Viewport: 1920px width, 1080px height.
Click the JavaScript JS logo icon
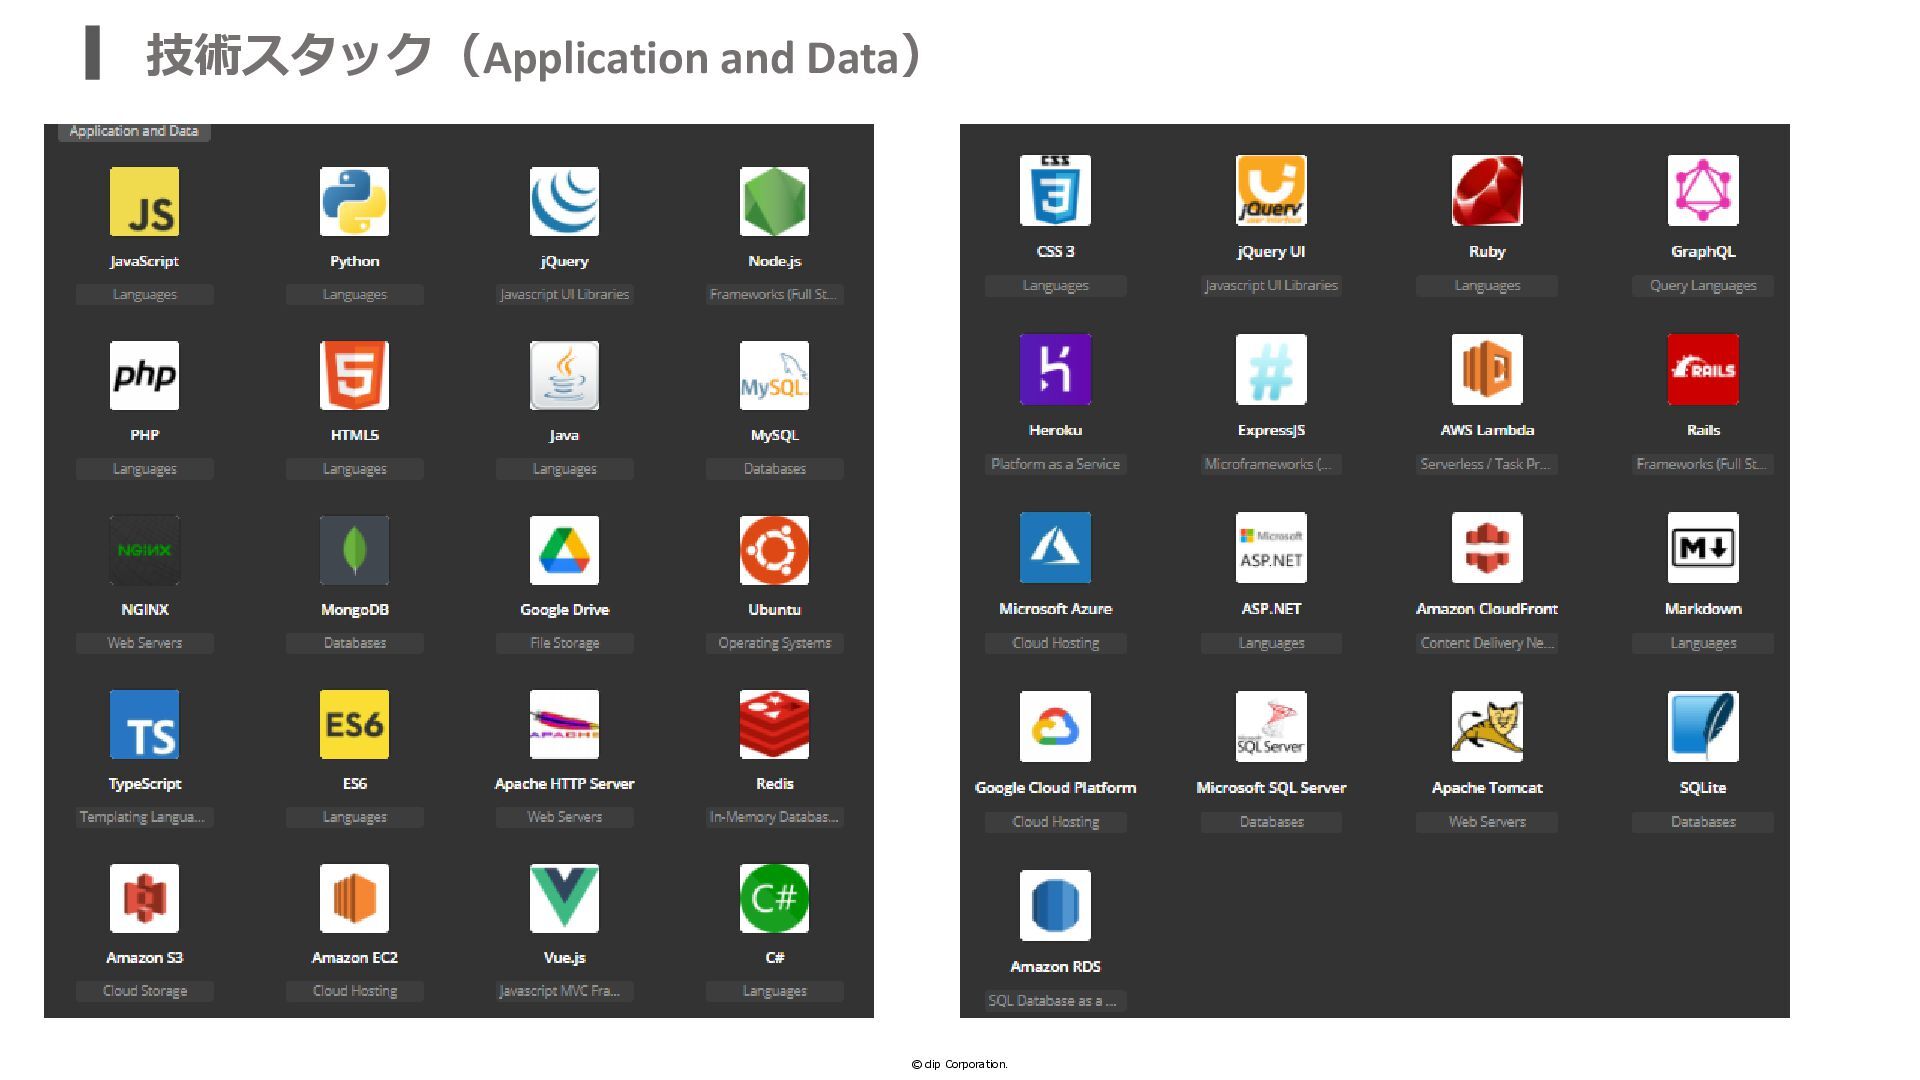point(144,201)
